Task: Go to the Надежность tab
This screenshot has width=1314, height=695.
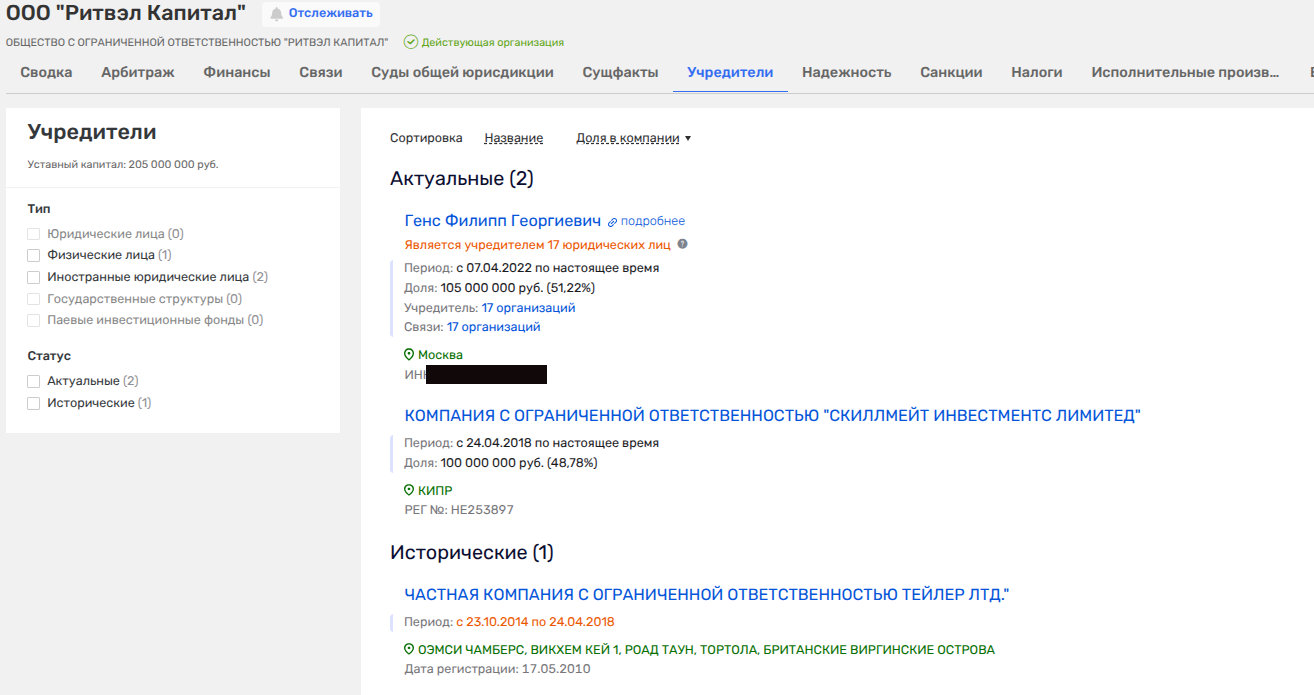Action: [846, 72]
